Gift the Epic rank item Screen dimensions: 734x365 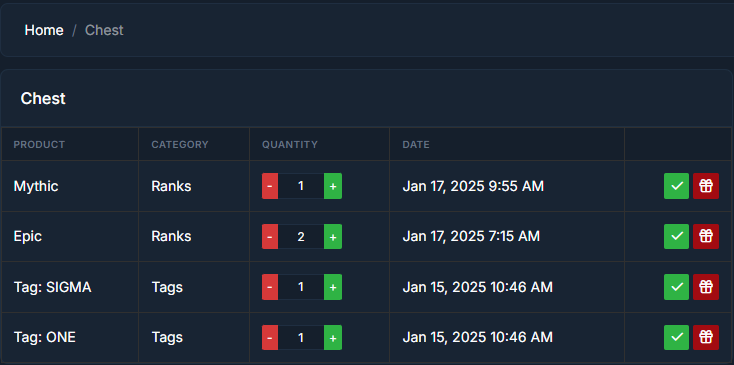pyautogui.click(x=706, y=236)
